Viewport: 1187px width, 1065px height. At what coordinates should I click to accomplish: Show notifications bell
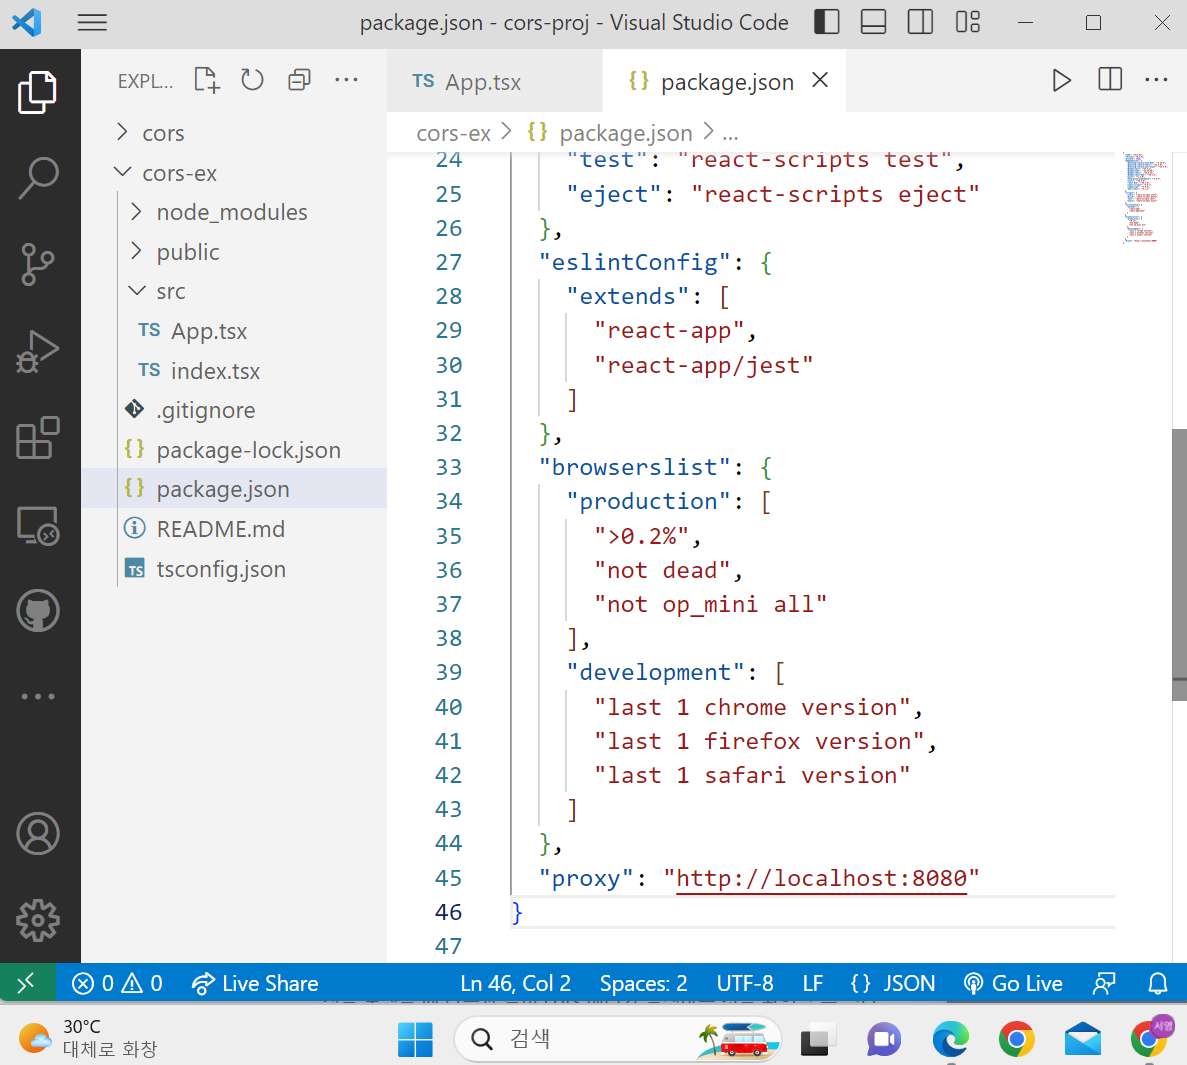(x=1157, y=983)
